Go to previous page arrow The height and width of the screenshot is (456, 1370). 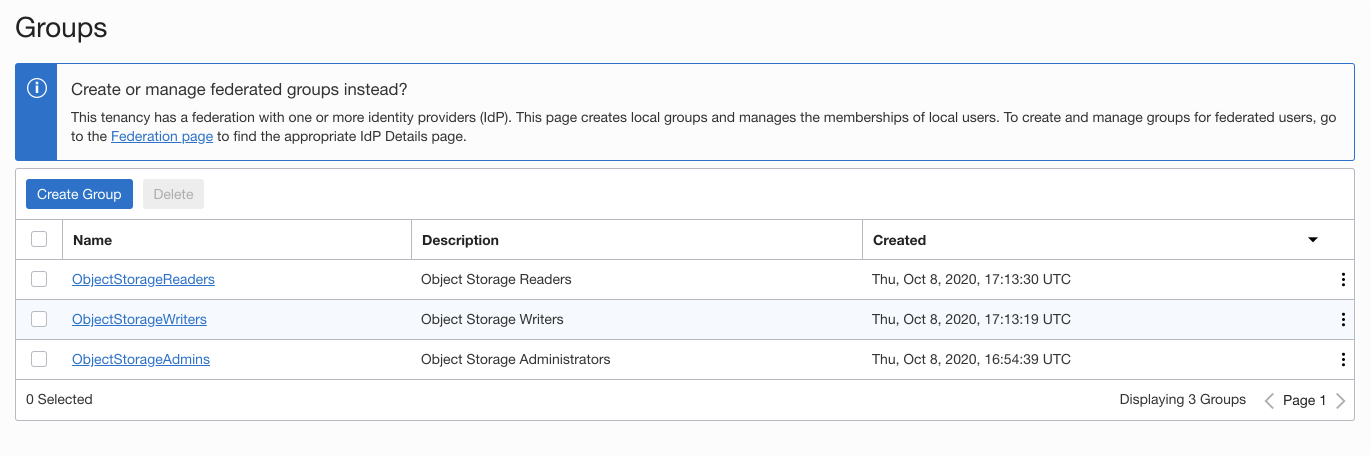tap(1269, 400)
